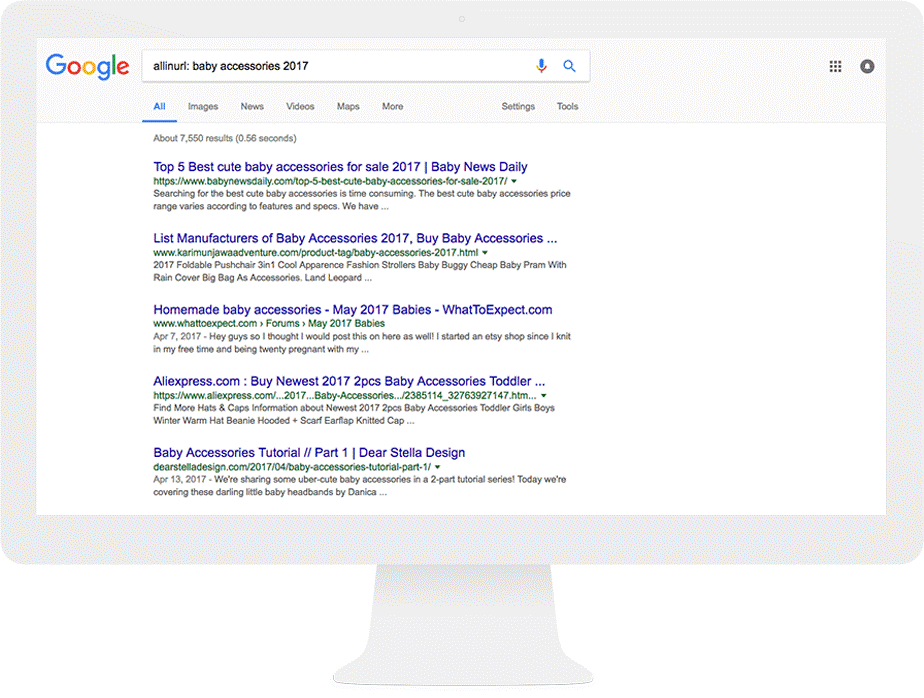Image resolution: width=924 pixels, height=698 pixels.
Task: Start voice search with microphone icon
Action: pyautogui.click(x=541, y=66)
